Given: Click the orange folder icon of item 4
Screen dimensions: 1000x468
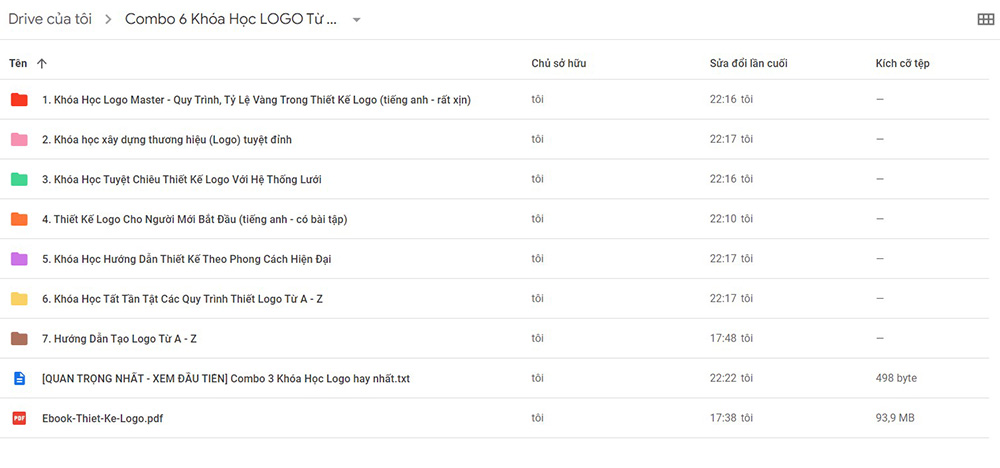Looking at the screenshot, I should (19, 219).
